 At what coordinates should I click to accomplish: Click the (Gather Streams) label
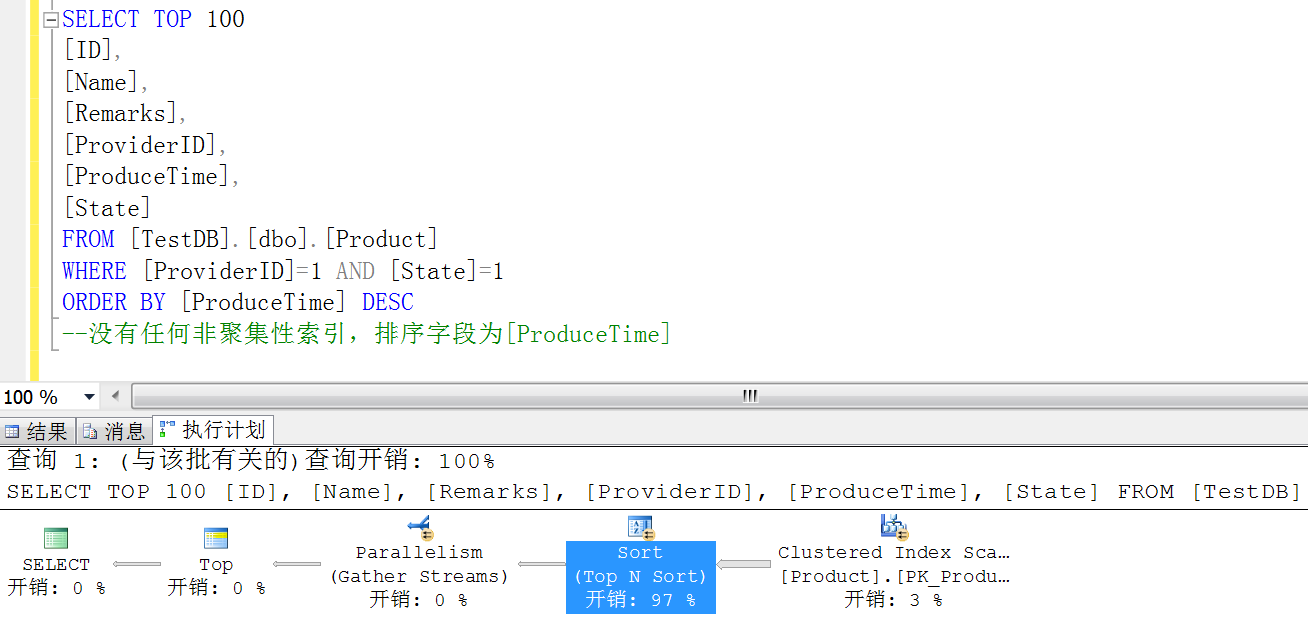(419, 576)
